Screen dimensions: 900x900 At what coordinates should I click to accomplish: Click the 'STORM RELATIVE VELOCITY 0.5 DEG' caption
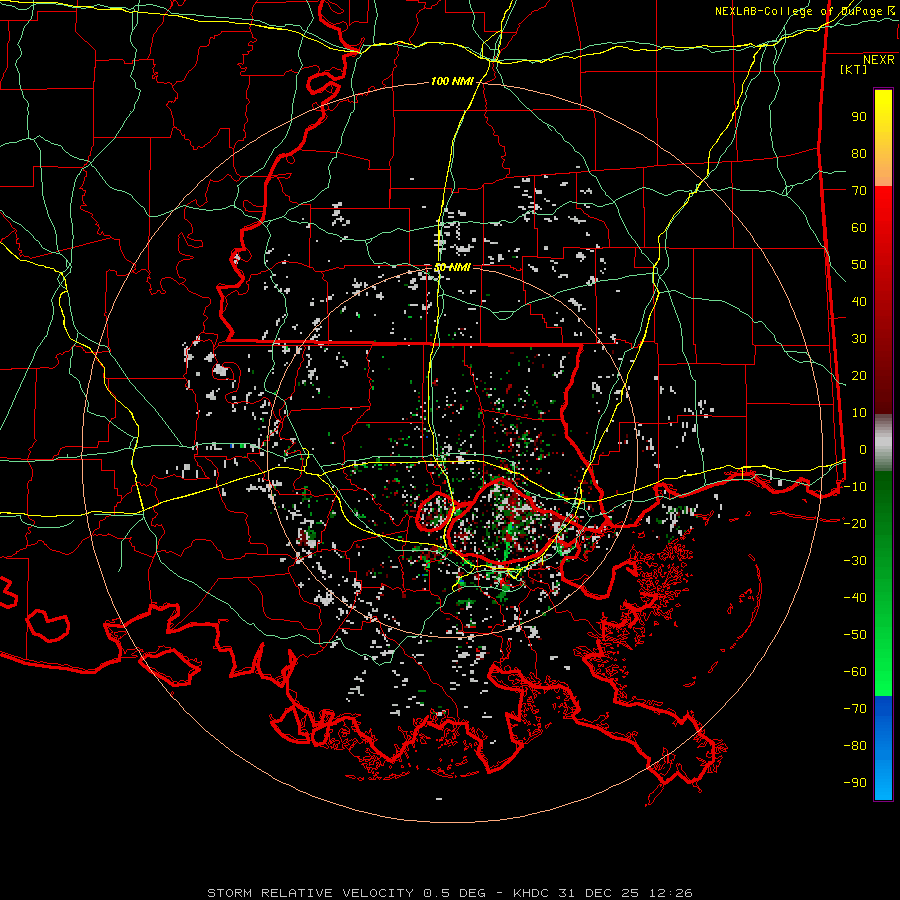click(346, 893)
